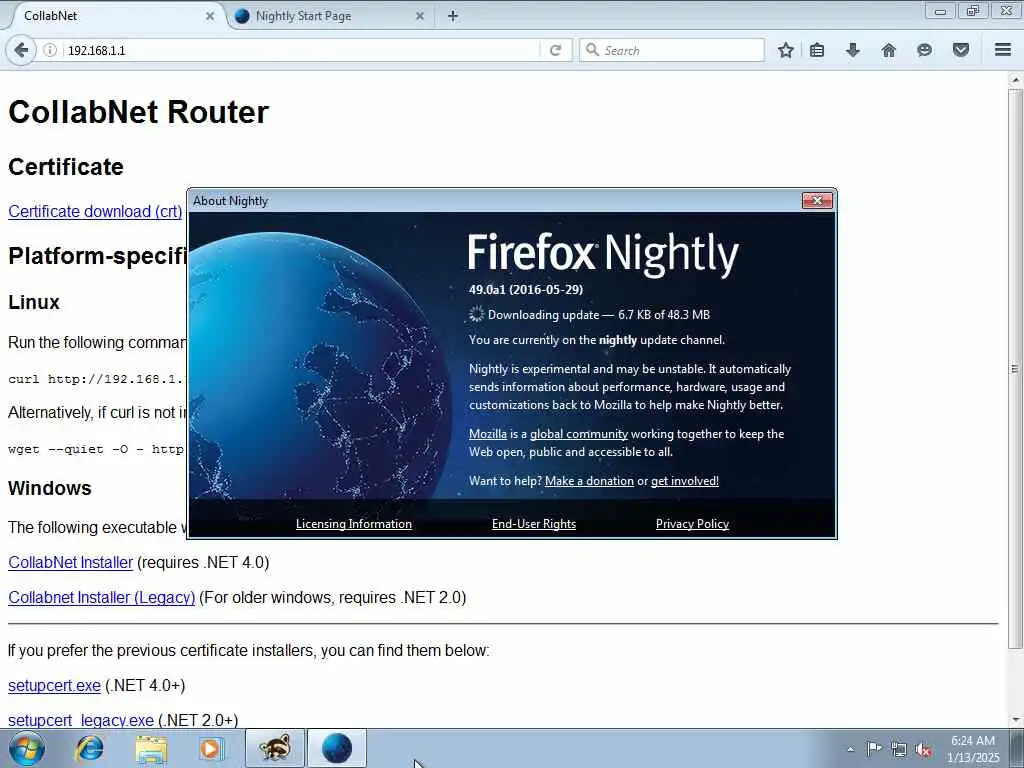Image resolution: width=1024 pixels, height=768 pixels.
Task: Open Windows Explorer folder in taskbar
Action: click(x=151, y=748)
